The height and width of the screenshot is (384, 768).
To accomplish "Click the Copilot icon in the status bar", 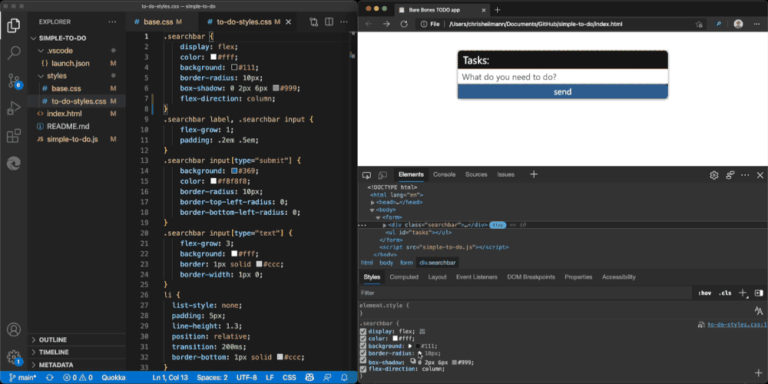I will tap(310, 378).
